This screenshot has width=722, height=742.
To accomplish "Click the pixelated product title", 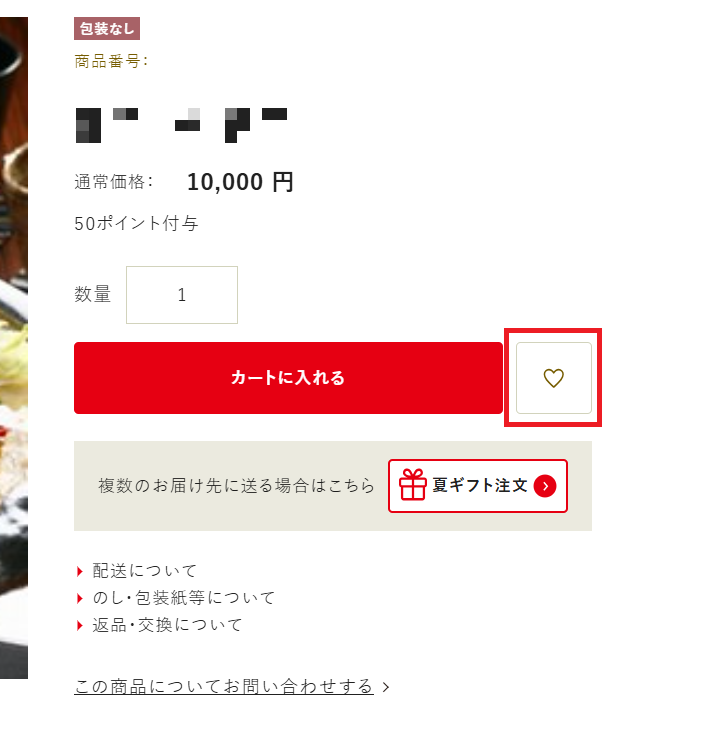I will (x=182, y=125).
